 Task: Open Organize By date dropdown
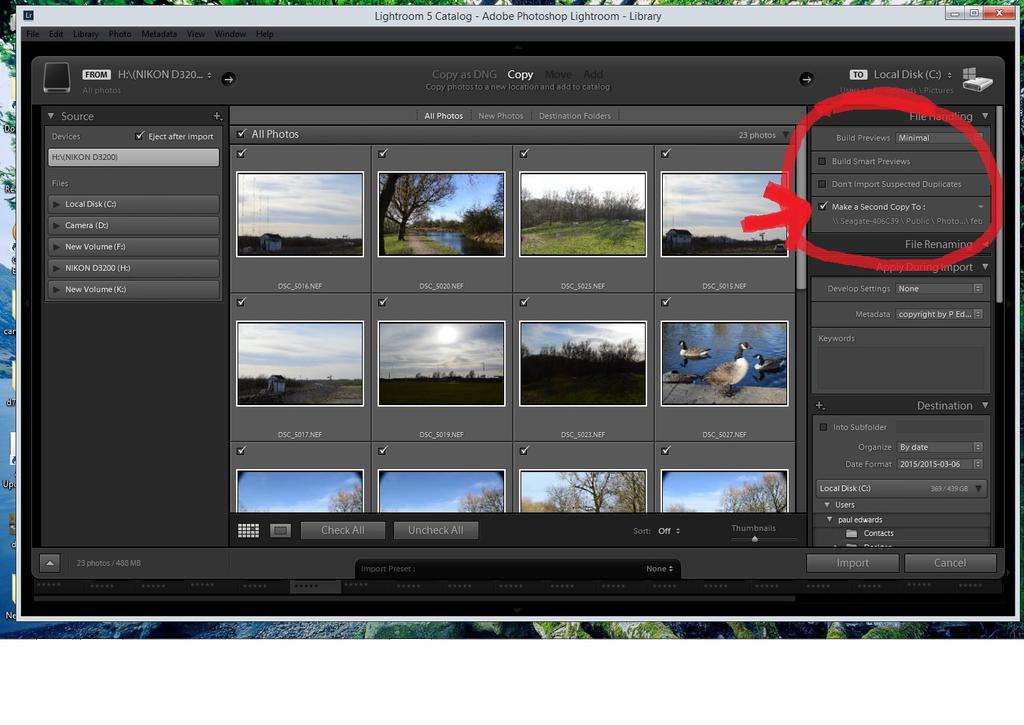tap(940, 447)
